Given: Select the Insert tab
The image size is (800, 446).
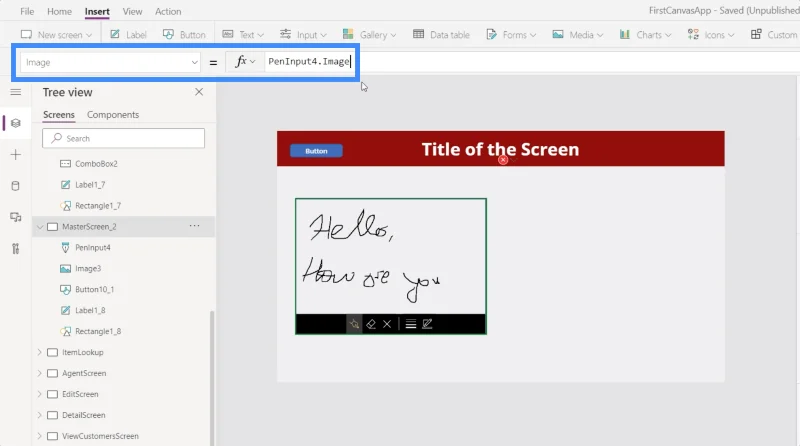Looking at the screenshot, I should click(97, 11).
